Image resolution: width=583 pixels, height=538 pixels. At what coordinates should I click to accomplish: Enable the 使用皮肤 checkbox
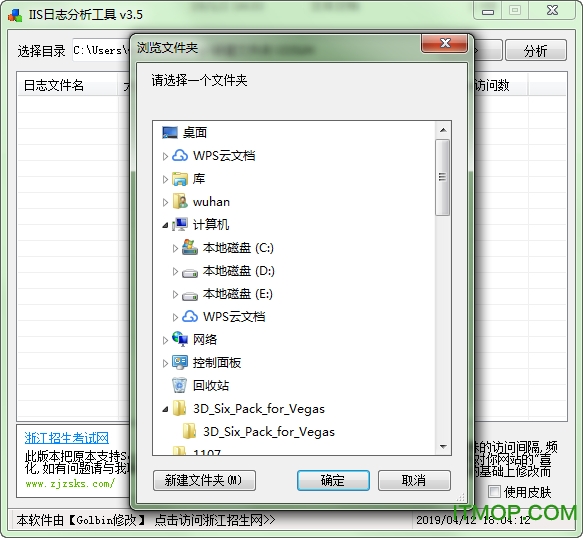coord(494,492)
